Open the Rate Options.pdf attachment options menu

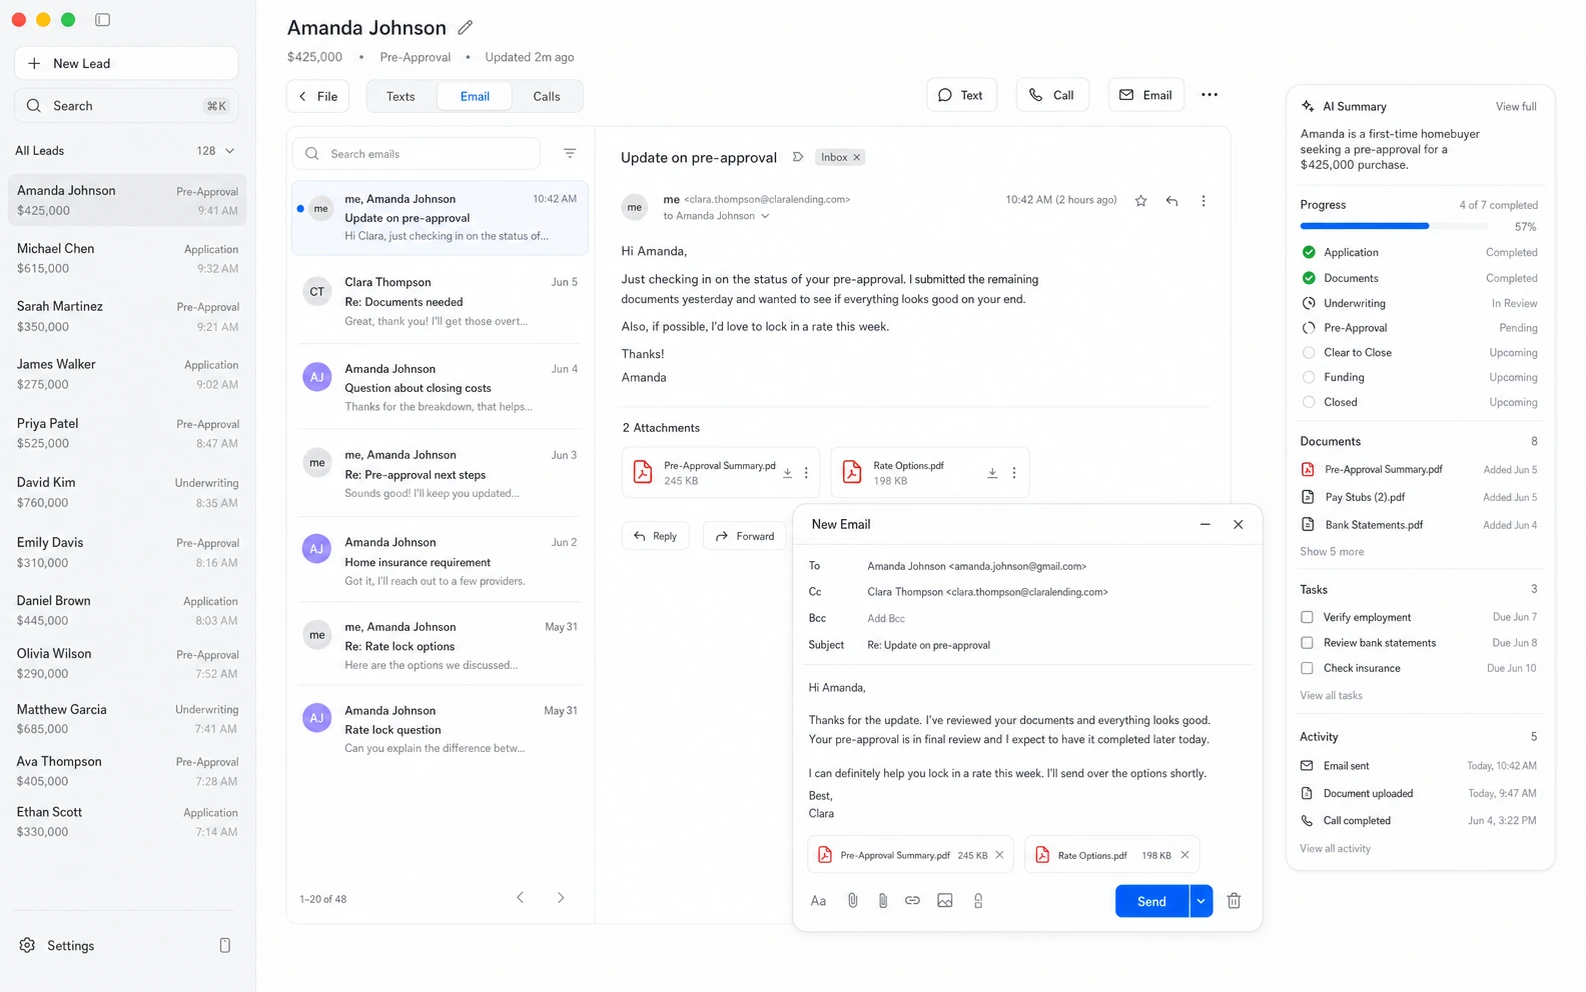(x=1014, y=473)
